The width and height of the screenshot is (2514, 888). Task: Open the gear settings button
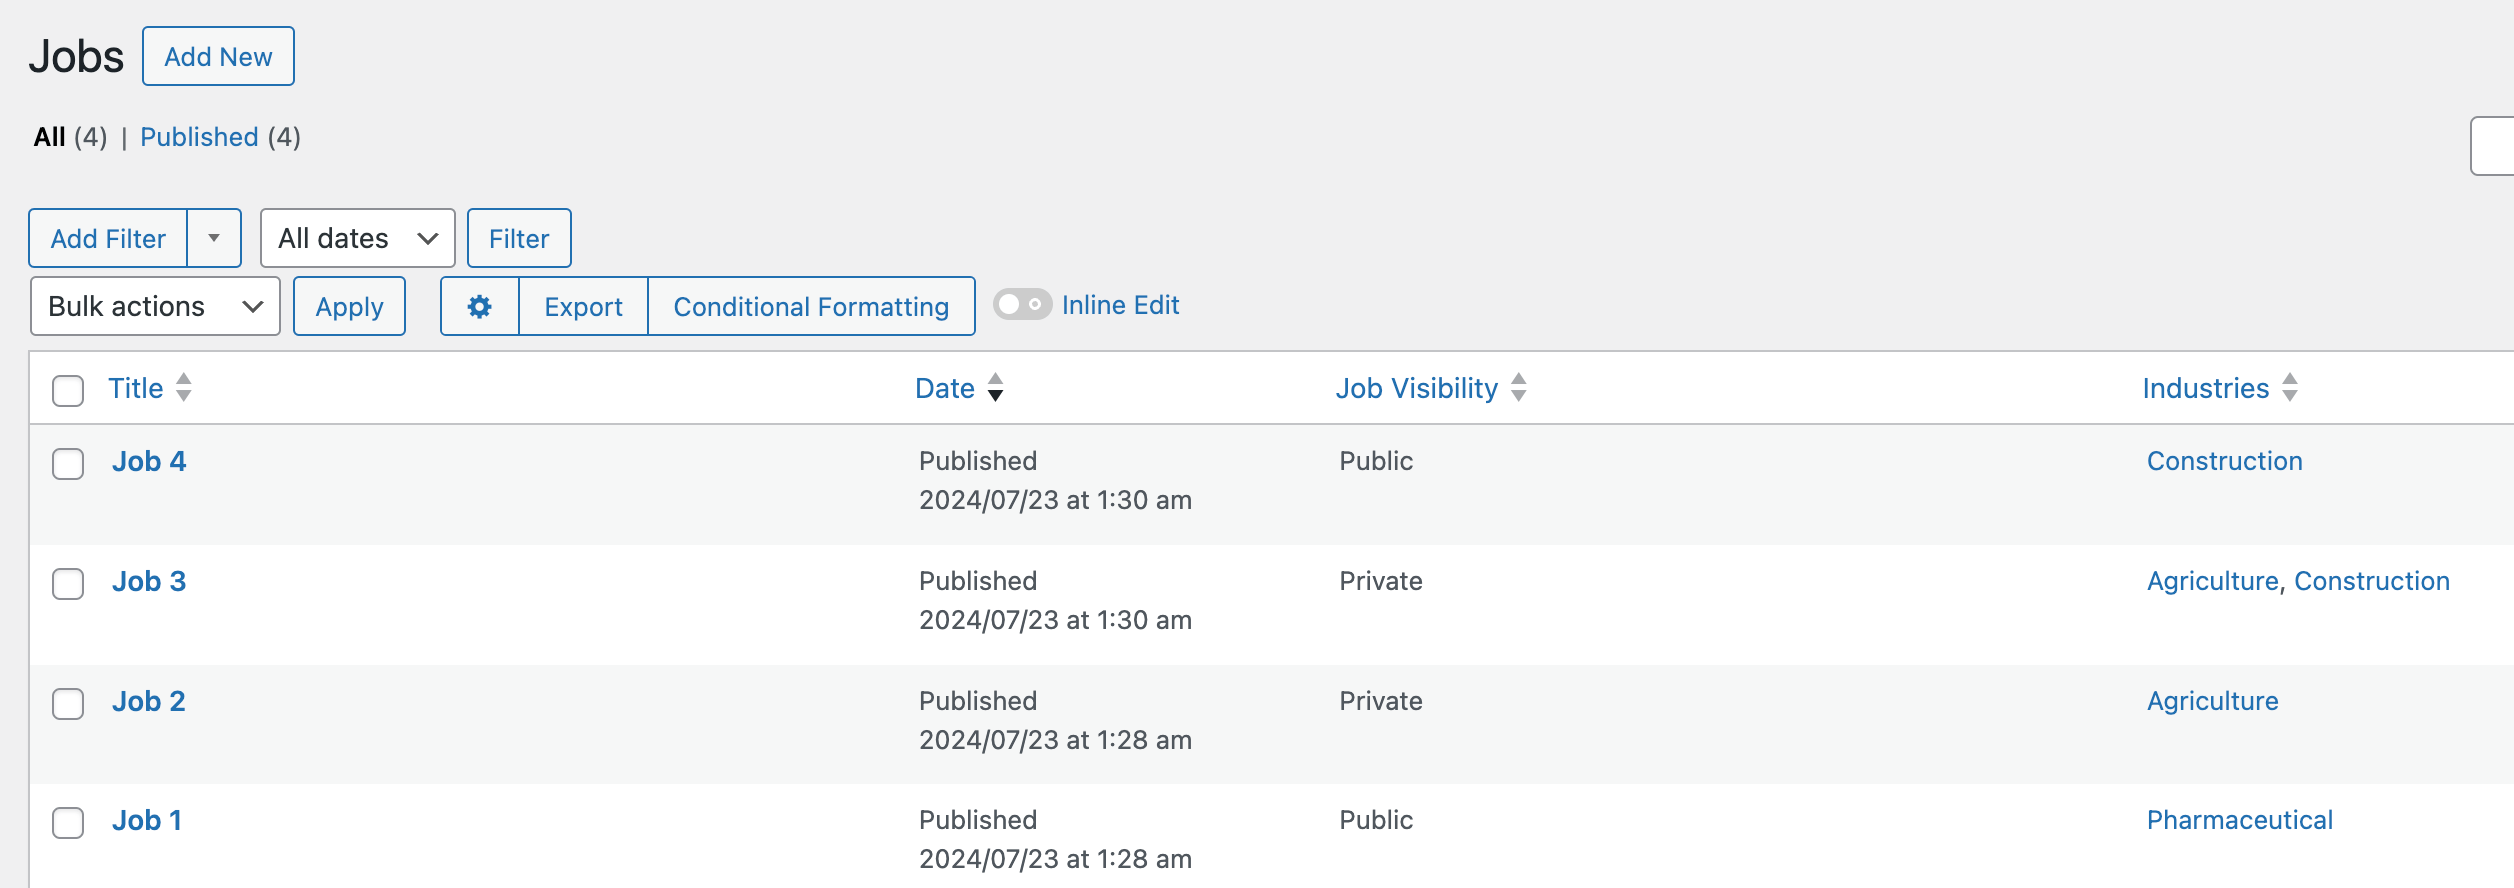point(480,306)
